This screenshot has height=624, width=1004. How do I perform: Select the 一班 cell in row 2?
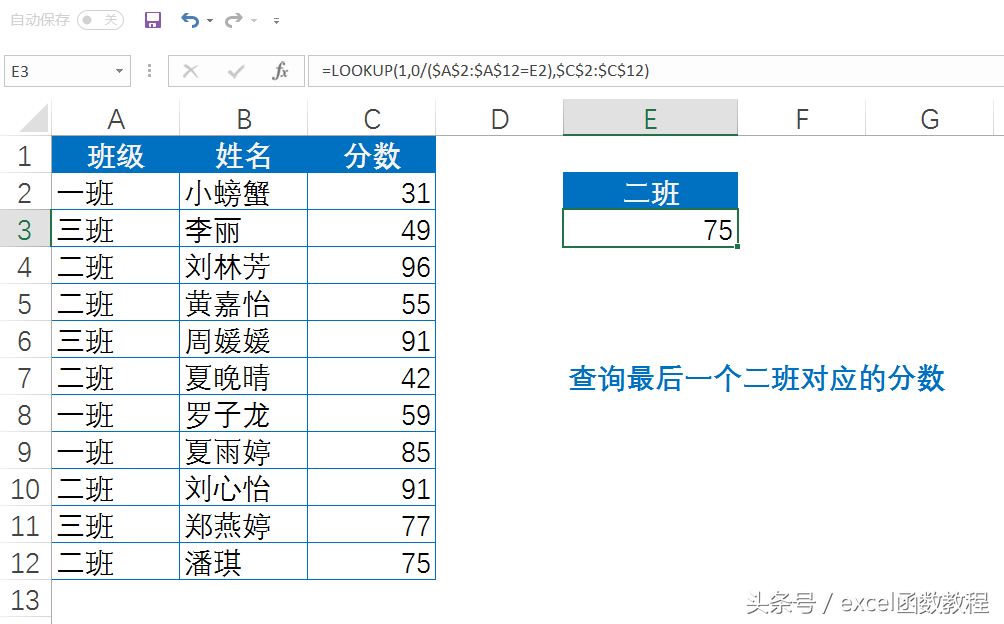pyautogui.click(x=116, y=192)
